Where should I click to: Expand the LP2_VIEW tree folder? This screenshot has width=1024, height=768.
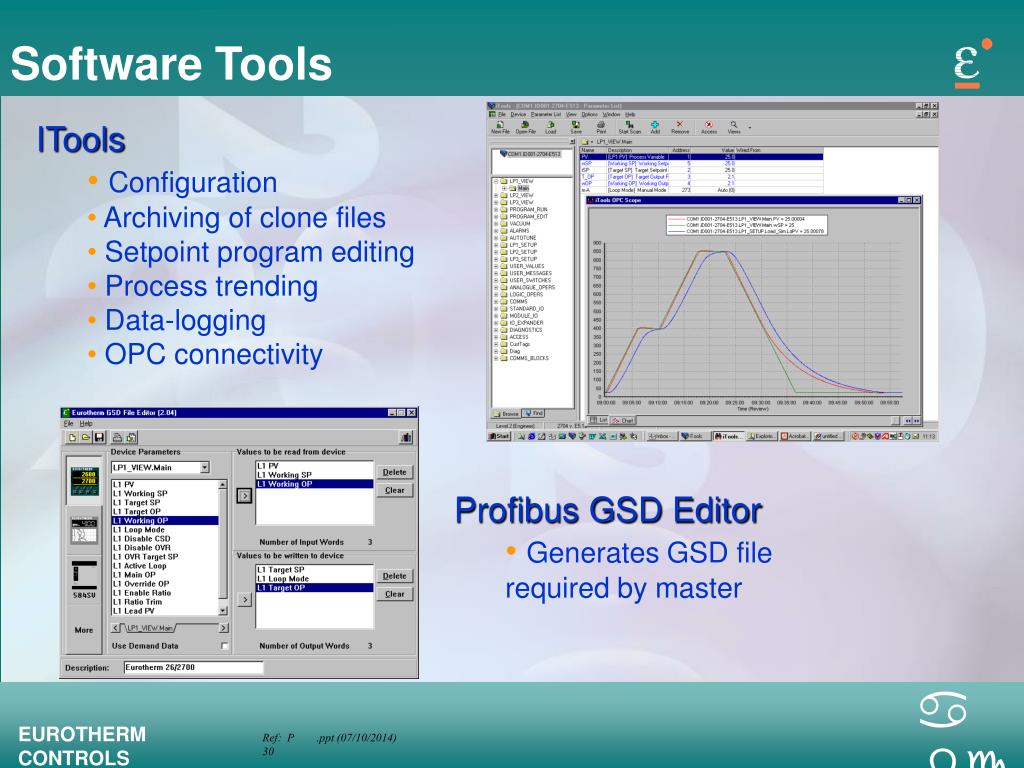coord(496,195)
